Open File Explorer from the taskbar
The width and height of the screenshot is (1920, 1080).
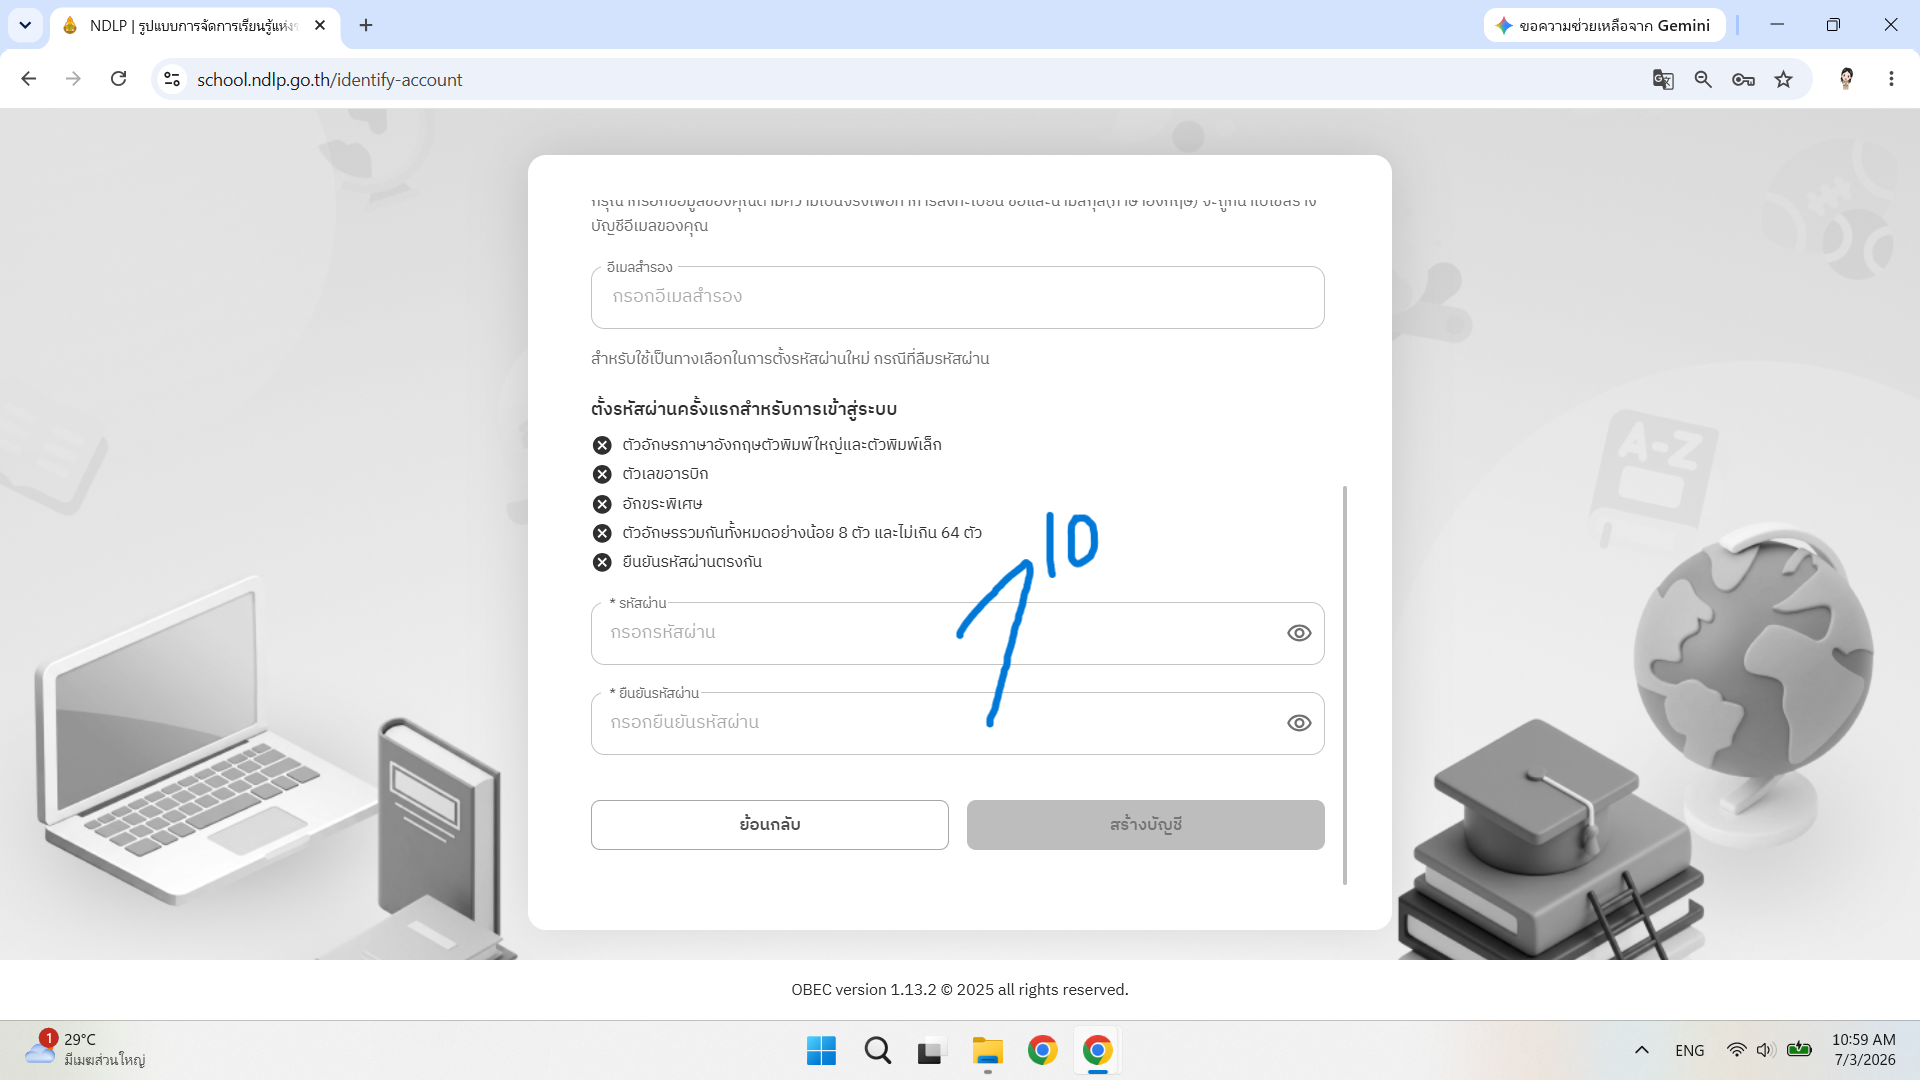click(987, 1050)
